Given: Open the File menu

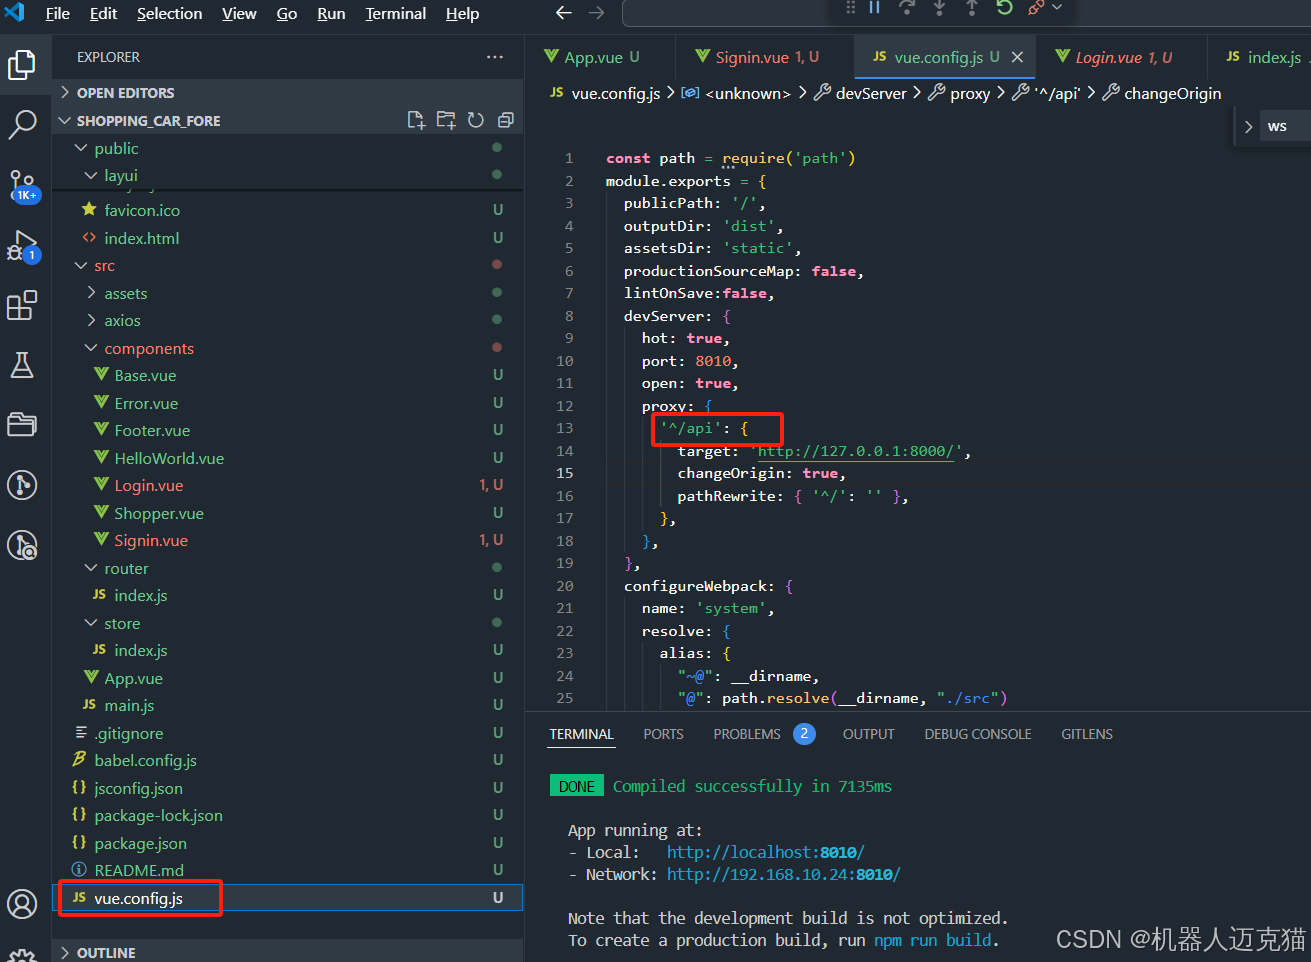Looking at the screenshot, I should point(58,13).
